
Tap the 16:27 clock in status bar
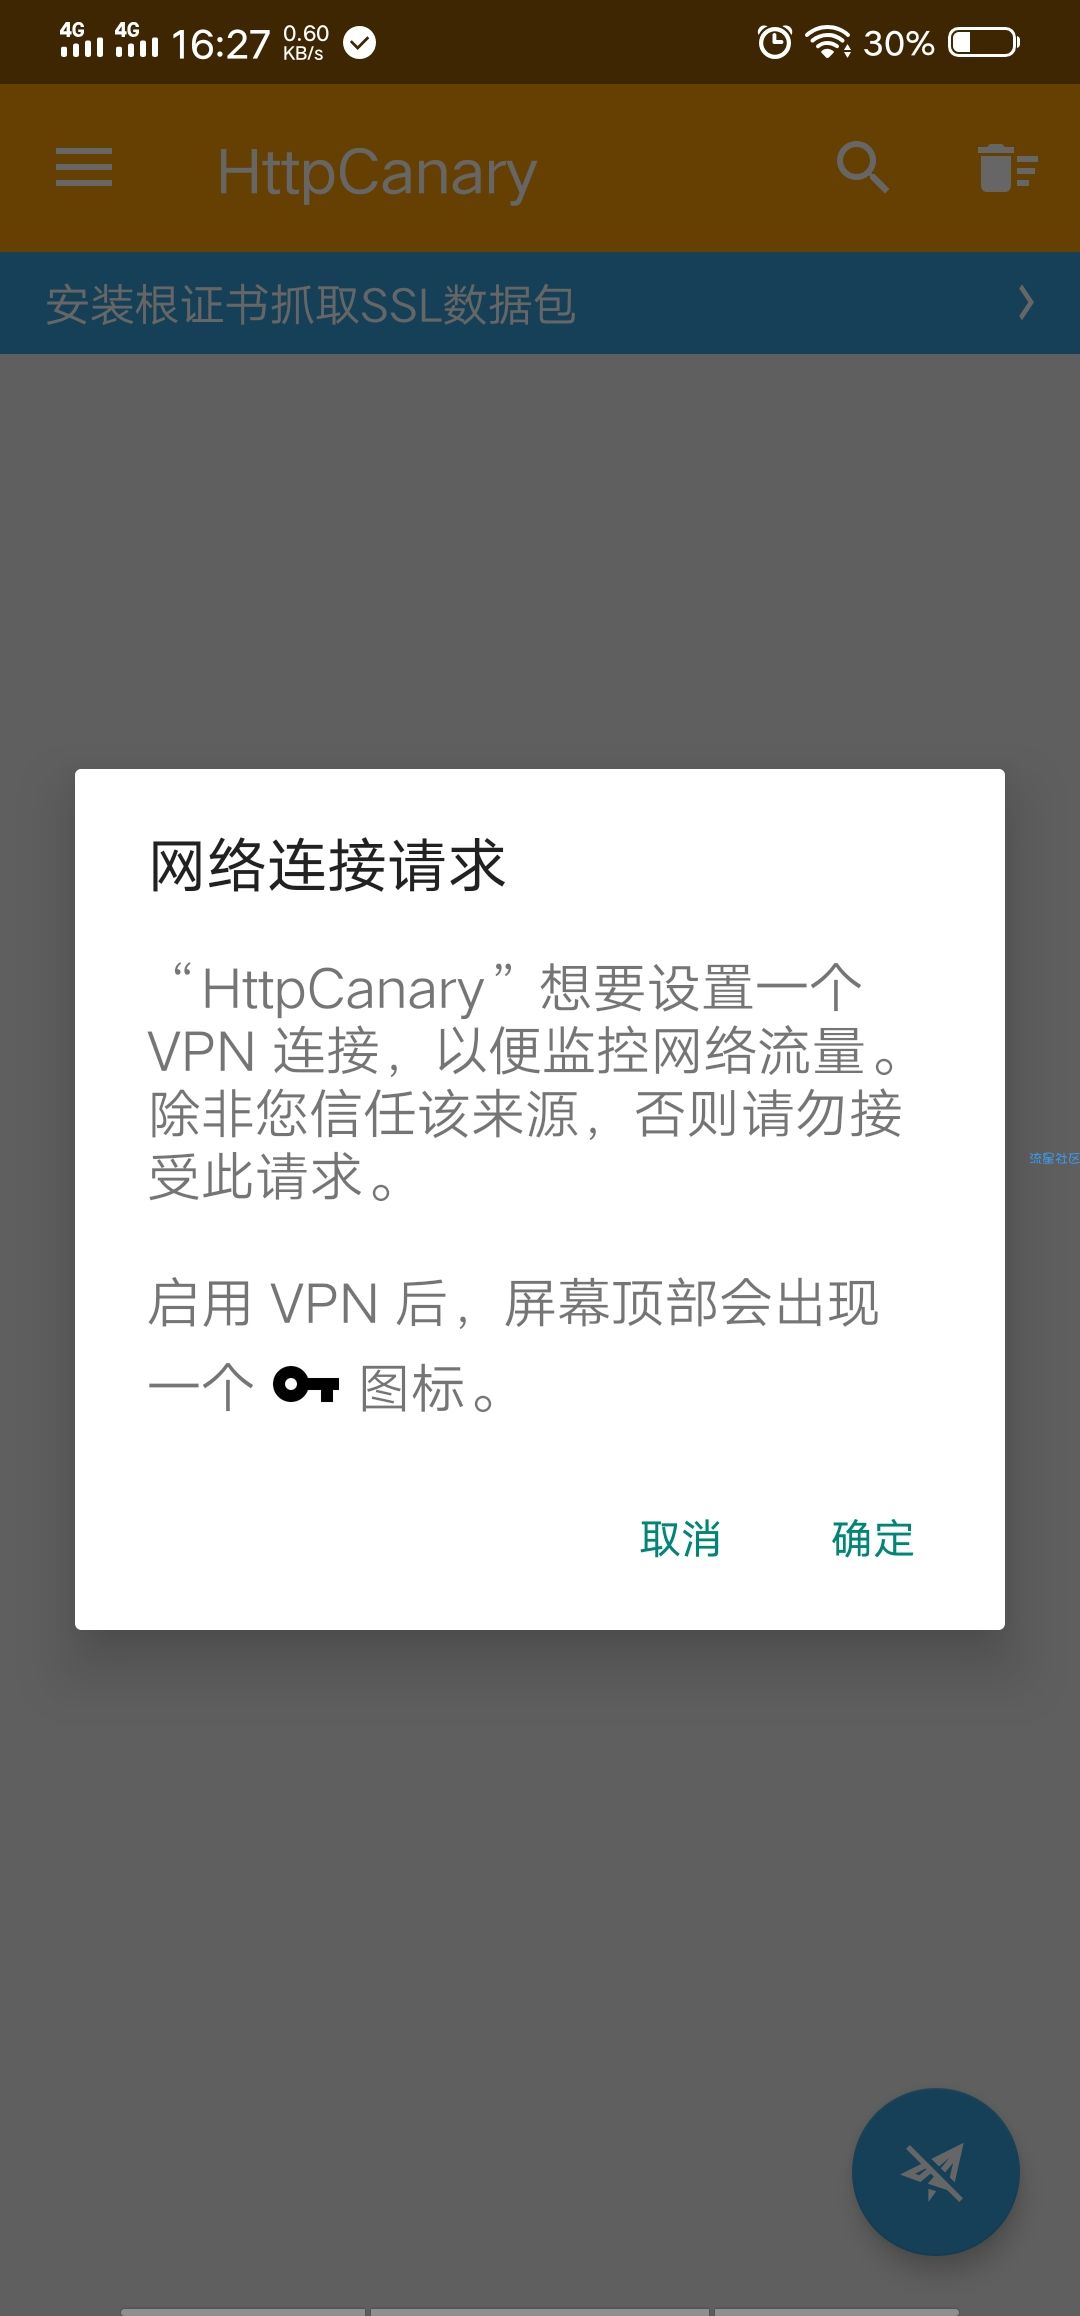tap(220, 44)
